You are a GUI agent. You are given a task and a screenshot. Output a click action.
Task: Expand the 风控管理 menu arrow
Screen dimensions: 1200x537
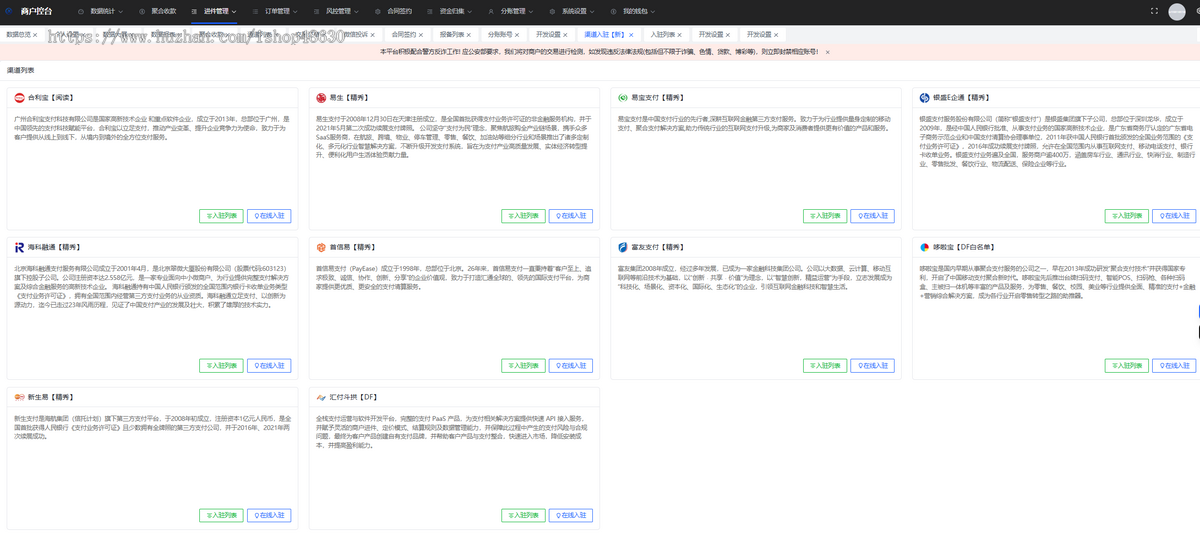(x=355, y=11)
